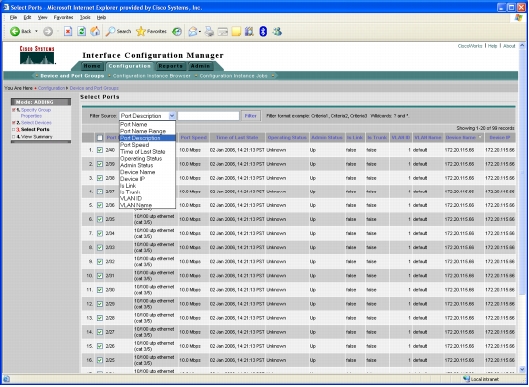
Task: Toggle select-all checkbox in table header
Action: [100, 138]
